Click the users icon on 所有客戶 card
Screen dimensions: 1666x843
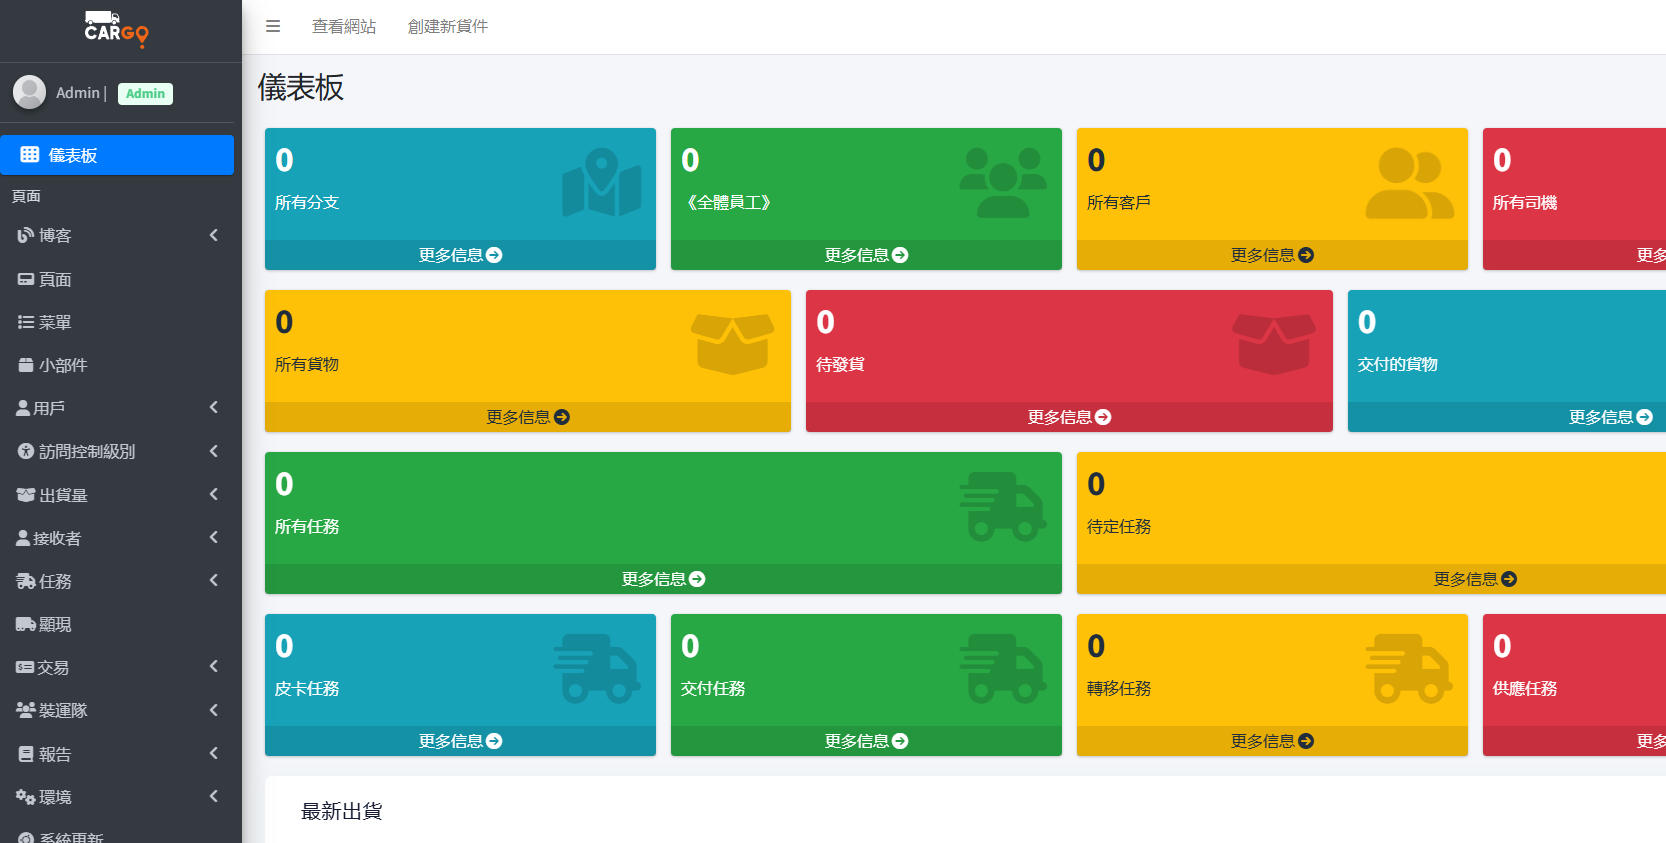(x=1409, y=183)
